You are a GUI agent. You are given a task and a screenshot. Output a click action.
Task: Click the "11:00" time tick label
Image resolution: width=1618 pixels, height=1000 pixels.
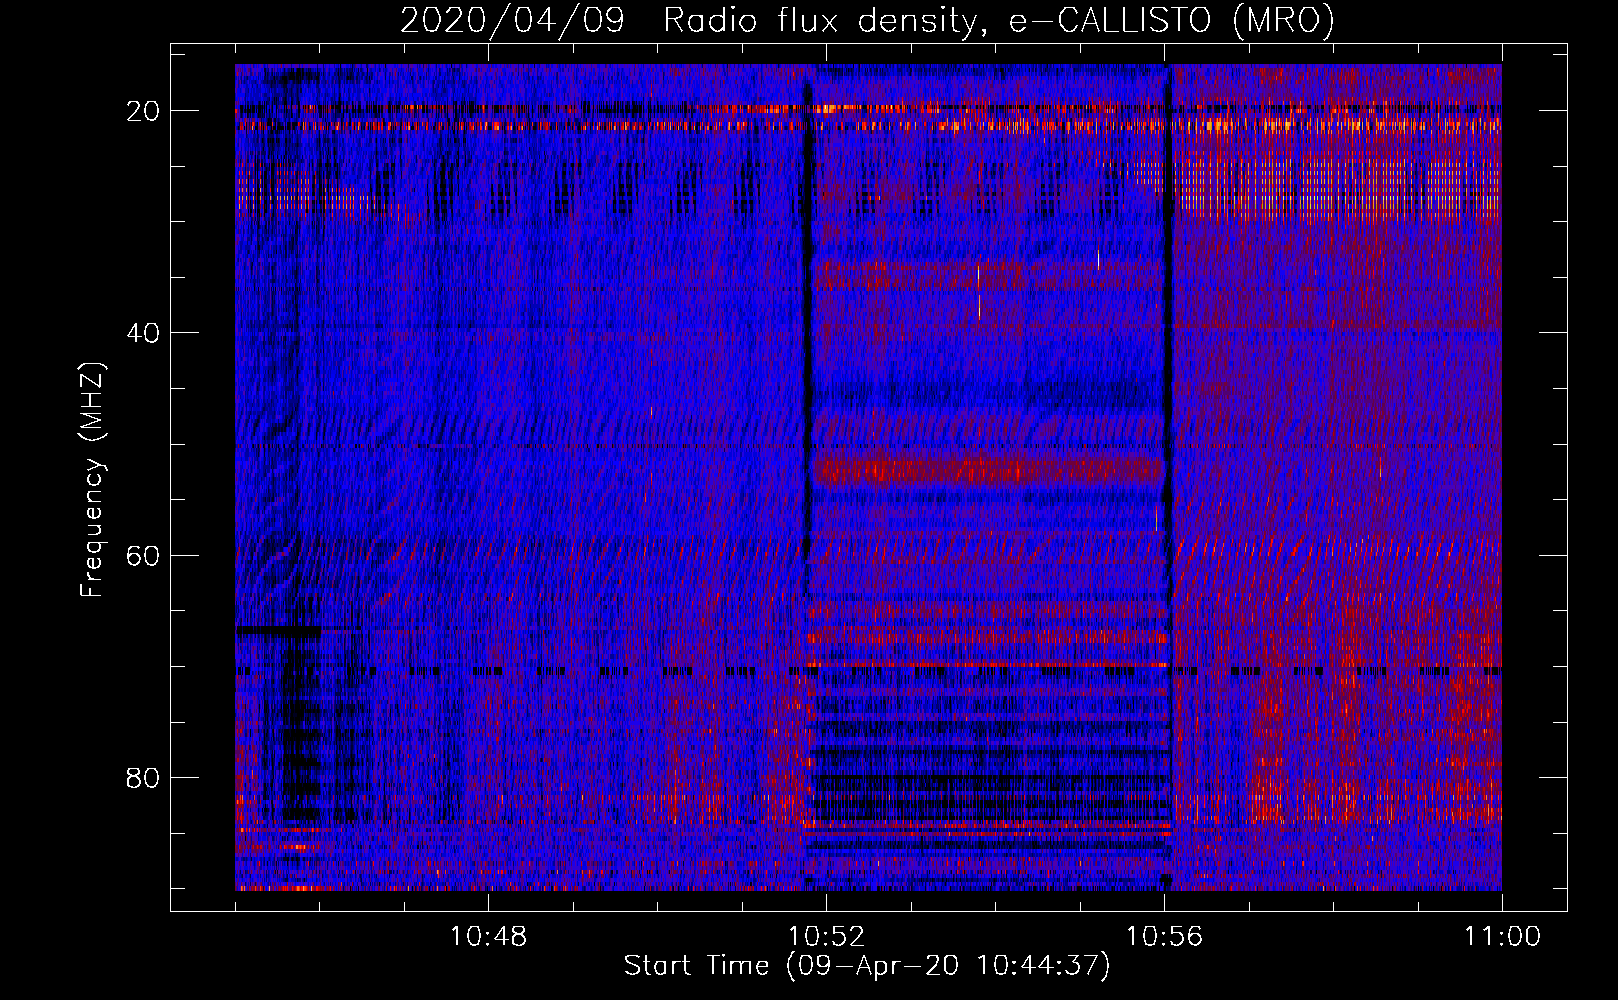coord(1502,937)
